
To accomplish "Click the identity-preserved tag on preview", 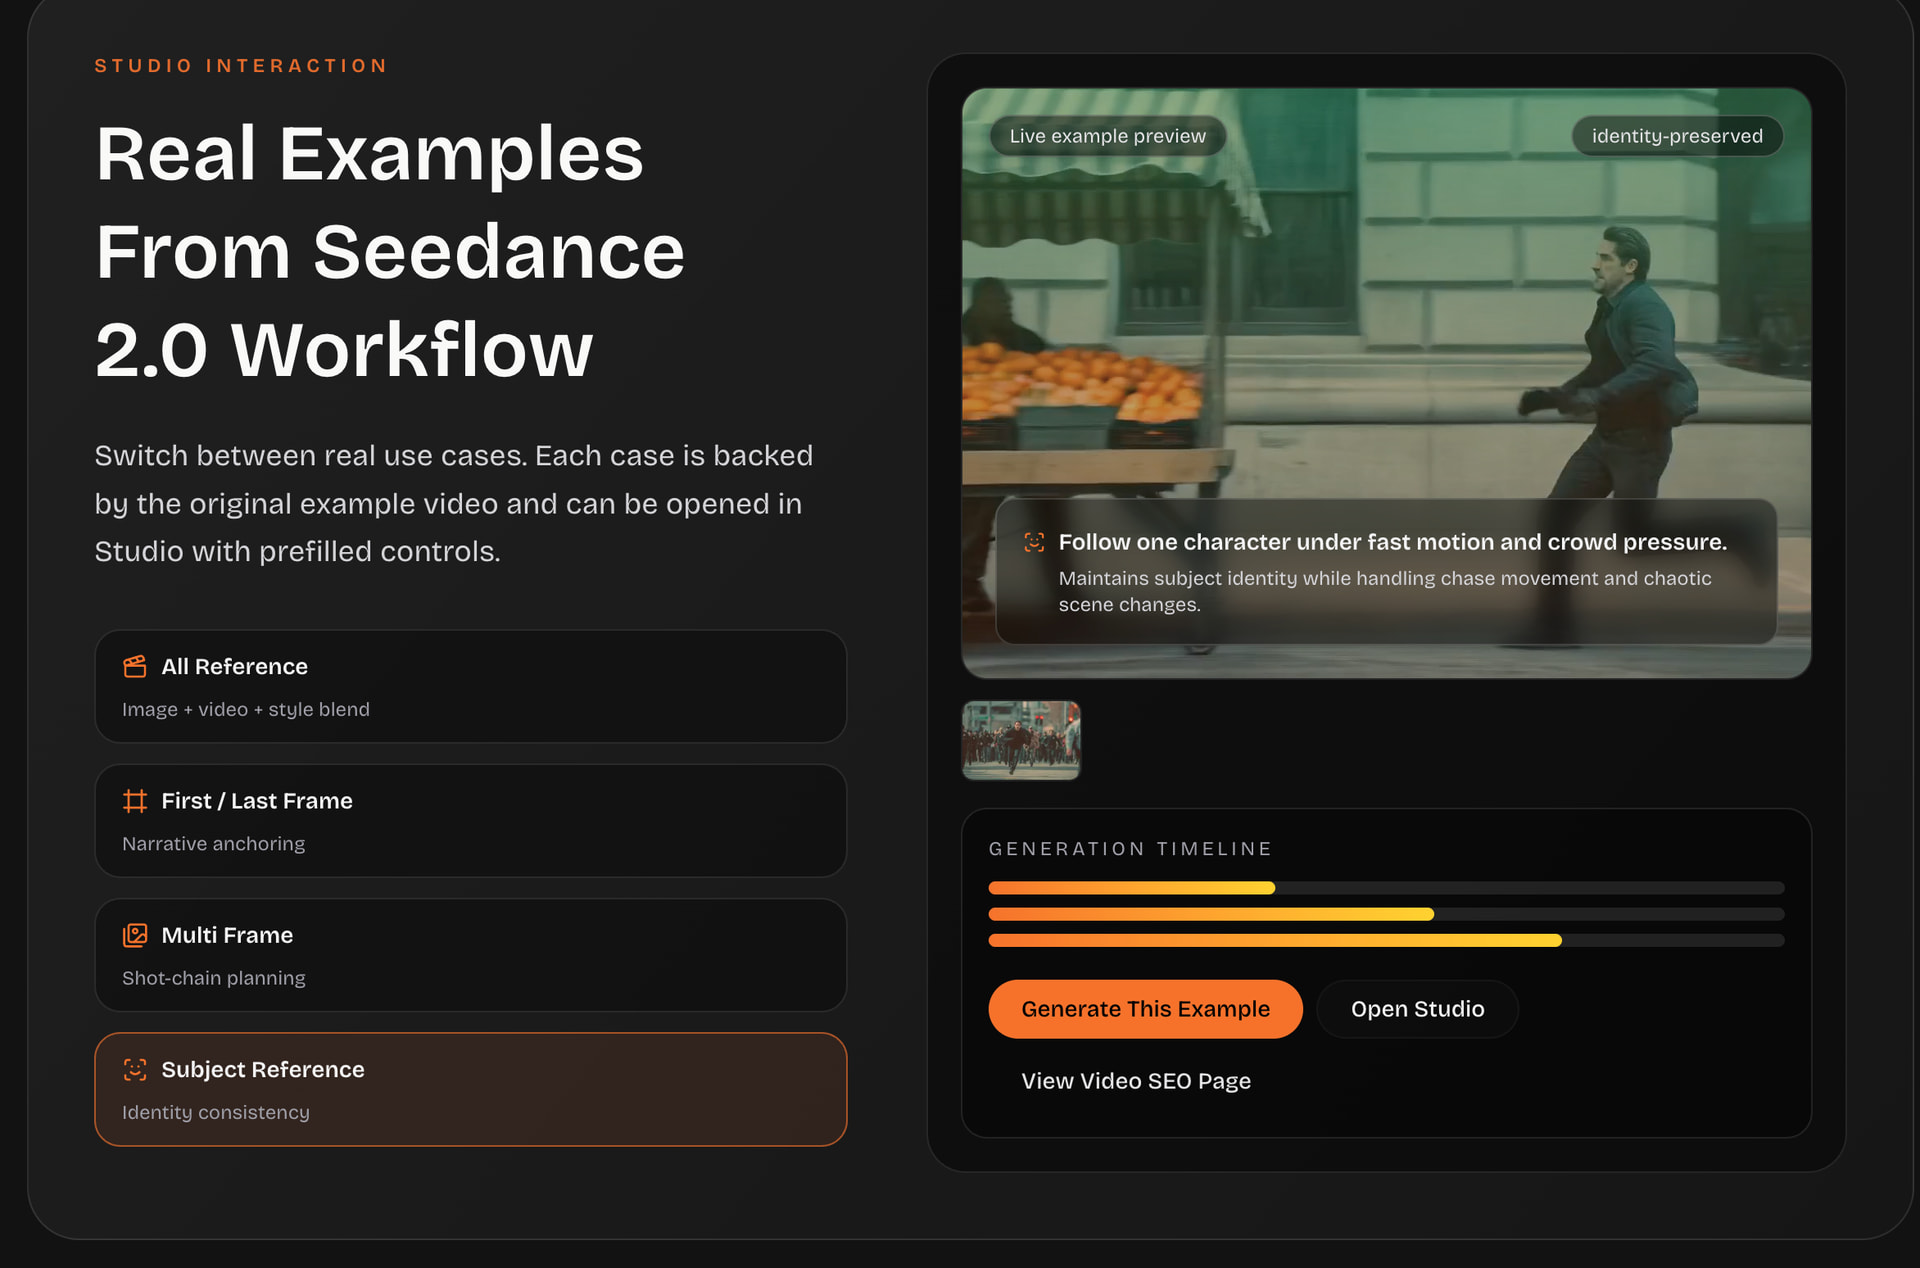I will (x=1677, y=136).
